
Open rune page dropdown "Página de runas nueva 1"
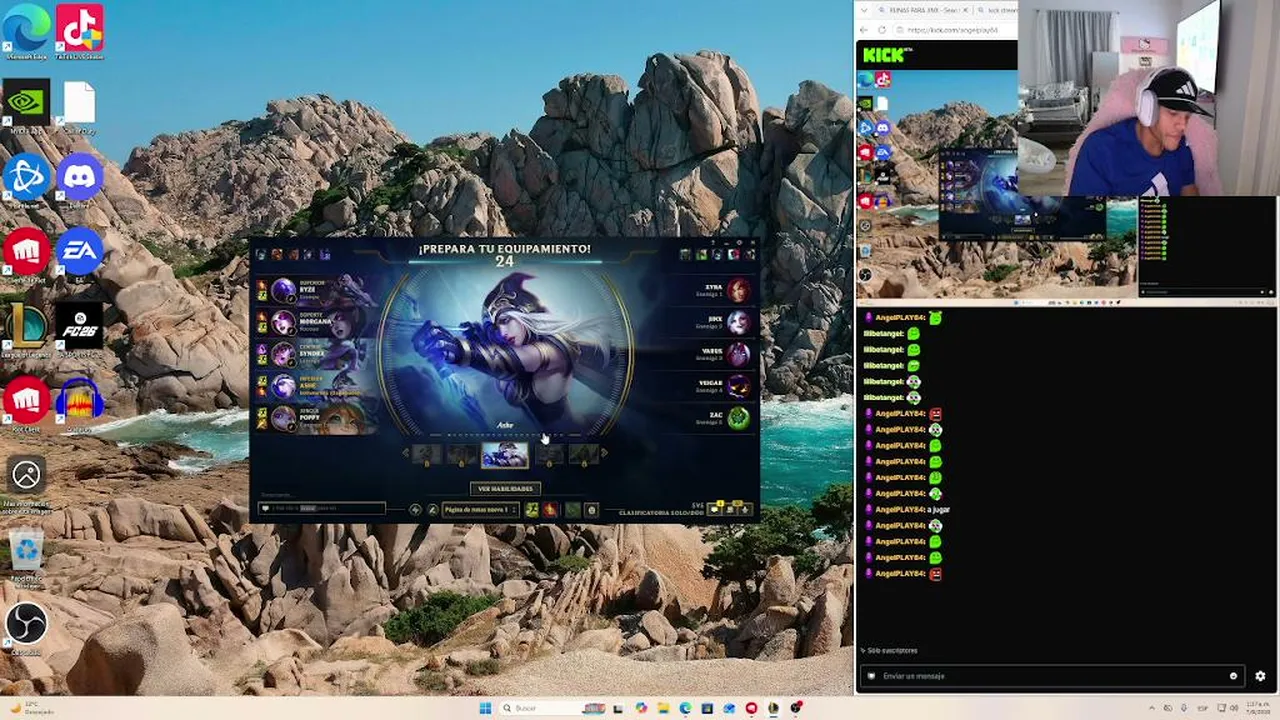click(x=481, y=510)
